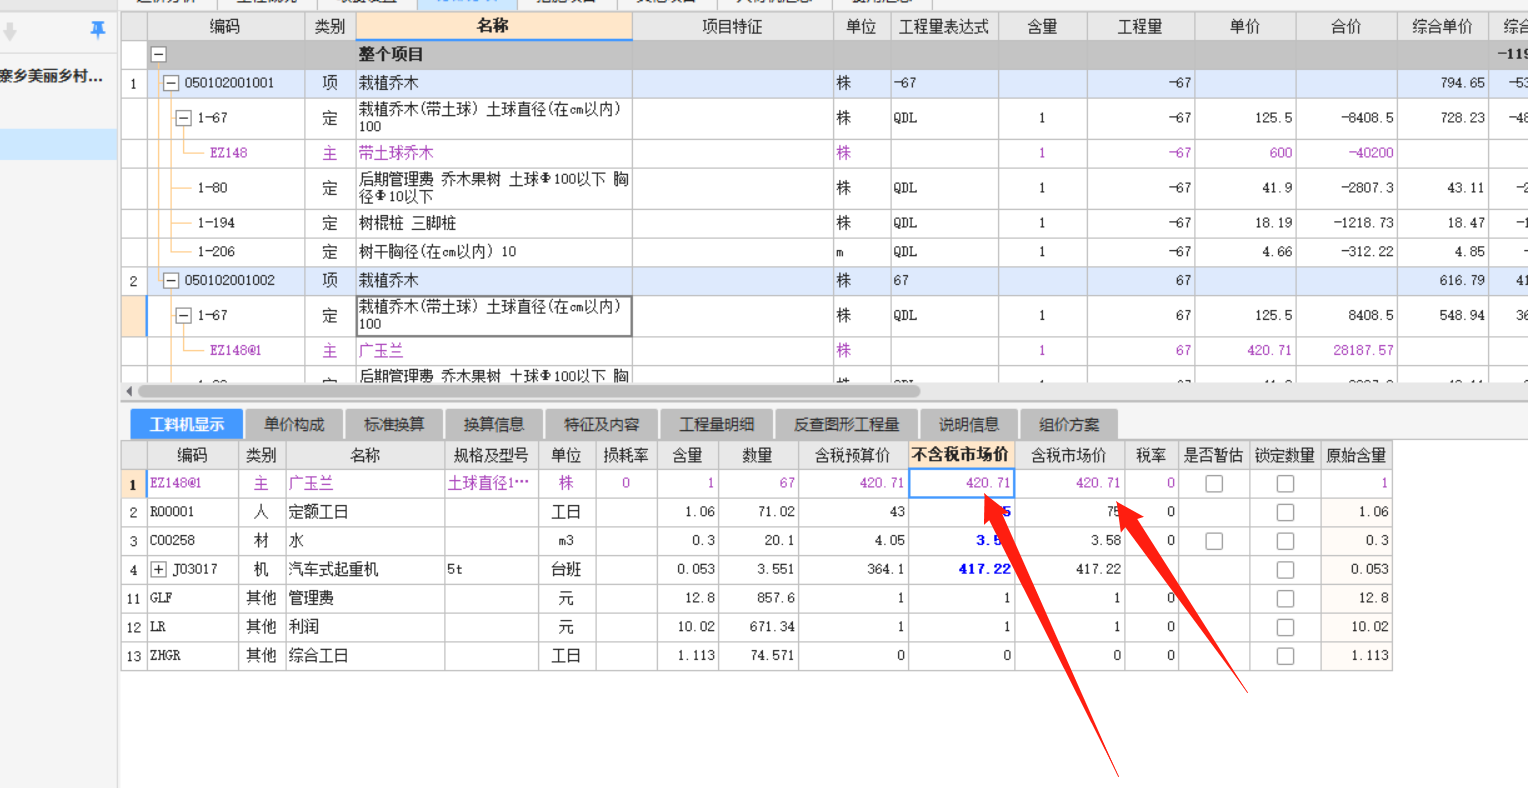Toggle 锁定数量 checkbox for 综合工日 row
The width and height of the screenshot is (1528, 788).
tap(1285, 656)
